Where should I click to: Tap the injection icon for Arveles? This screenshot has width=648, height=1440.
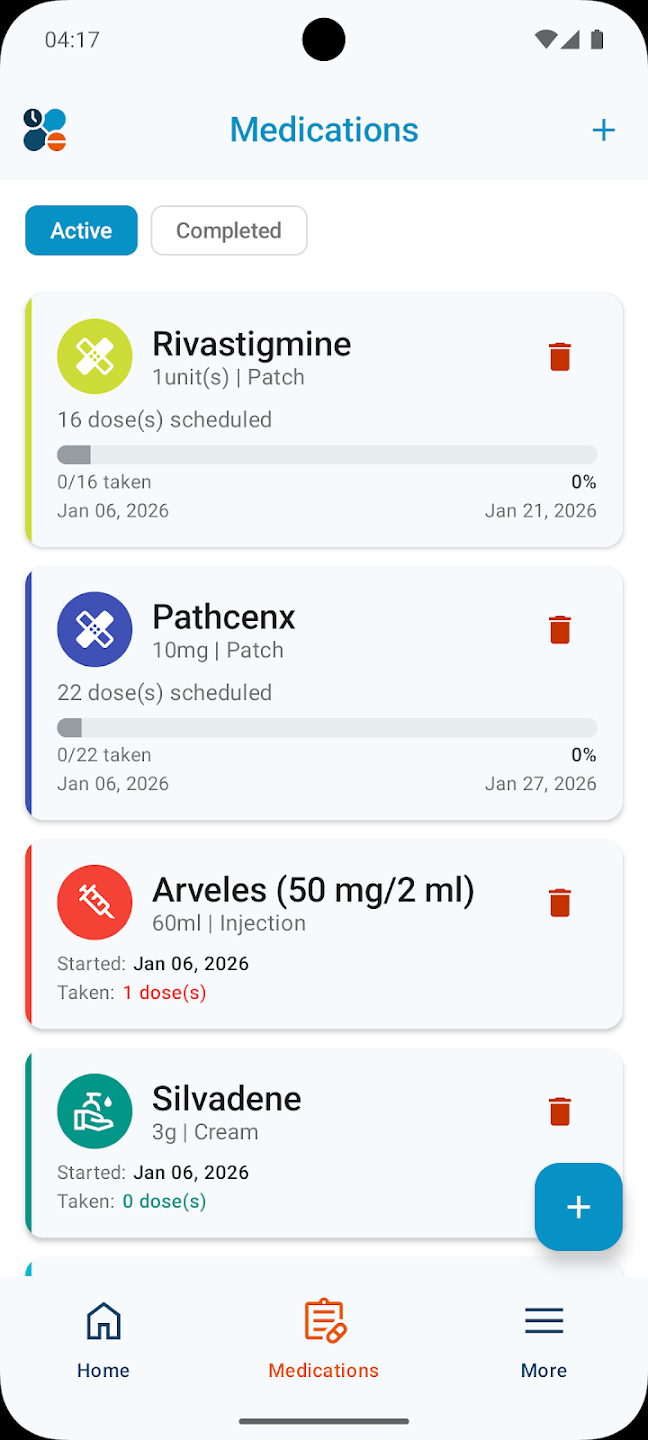[94, 902]
